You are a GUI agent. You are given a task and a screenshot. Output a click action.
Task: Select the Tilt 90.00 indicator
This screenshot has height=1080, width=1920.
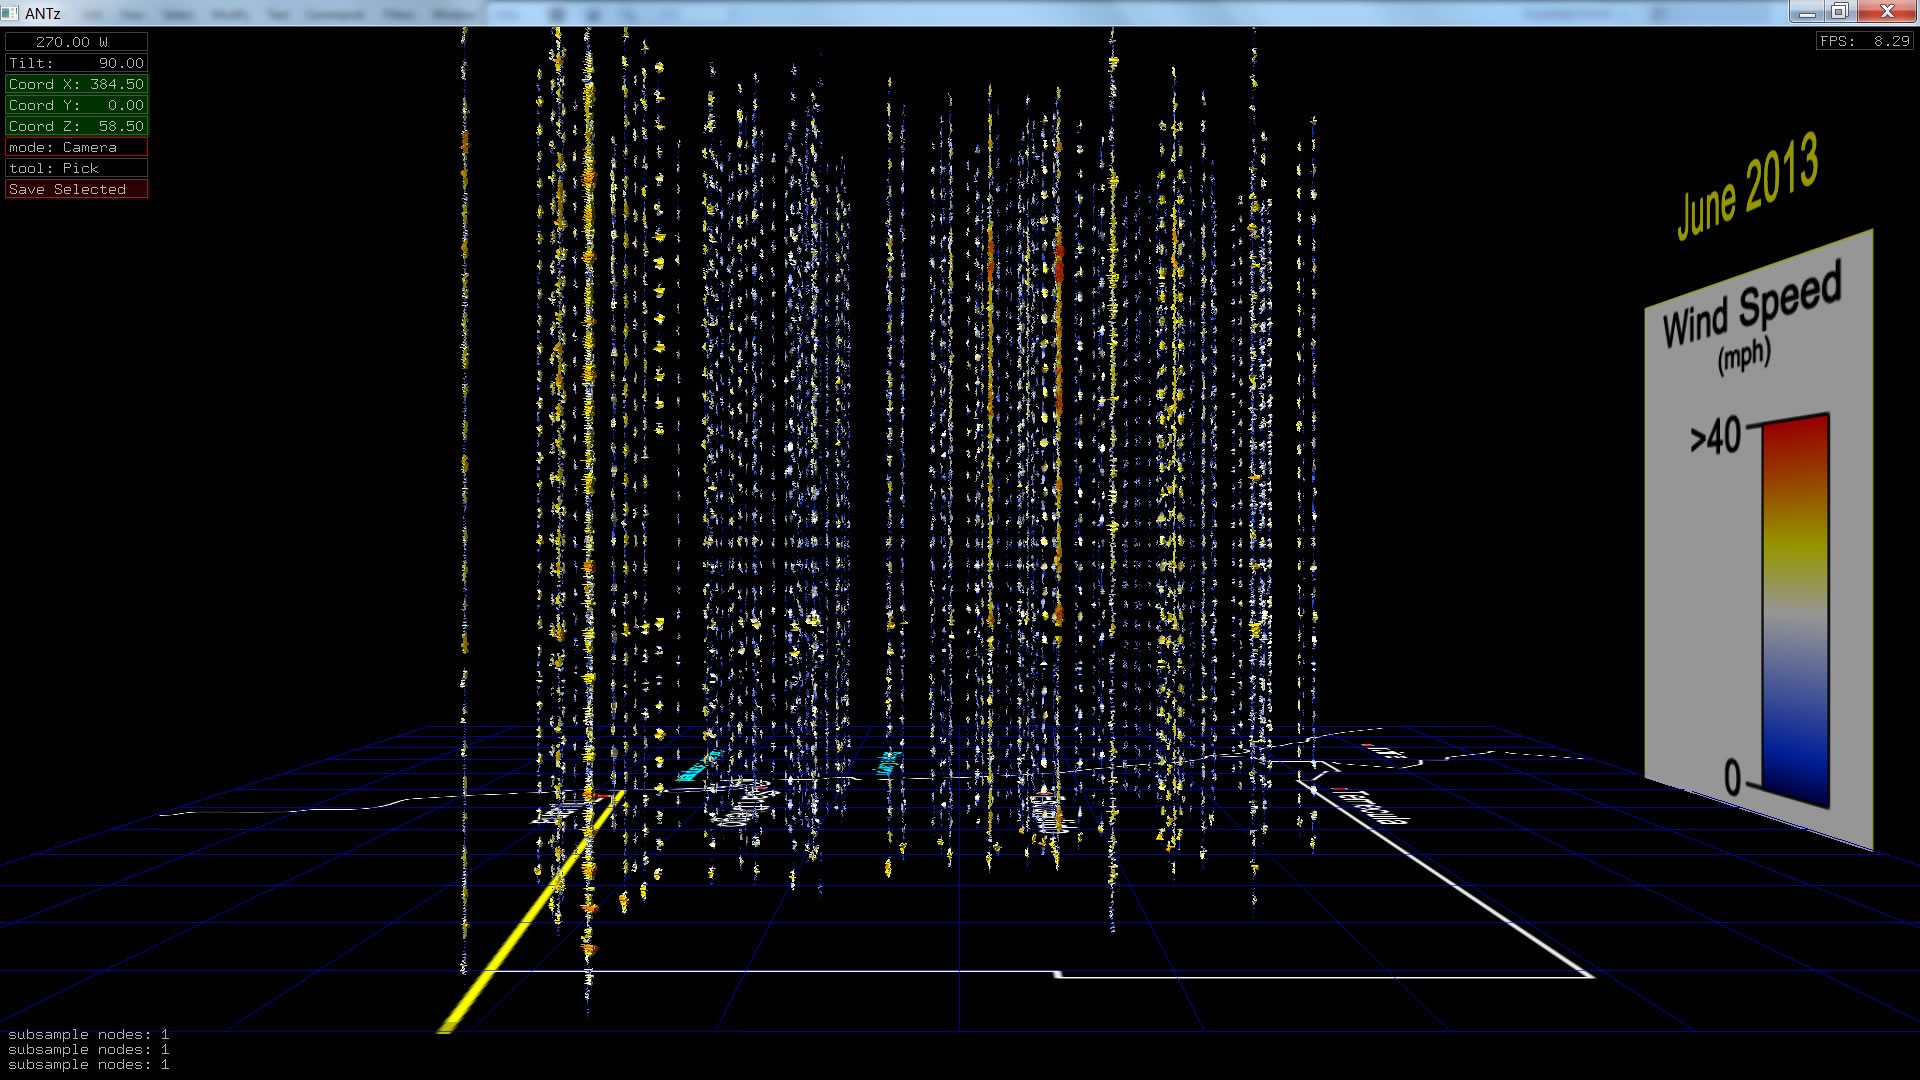(x=76, y=63)
